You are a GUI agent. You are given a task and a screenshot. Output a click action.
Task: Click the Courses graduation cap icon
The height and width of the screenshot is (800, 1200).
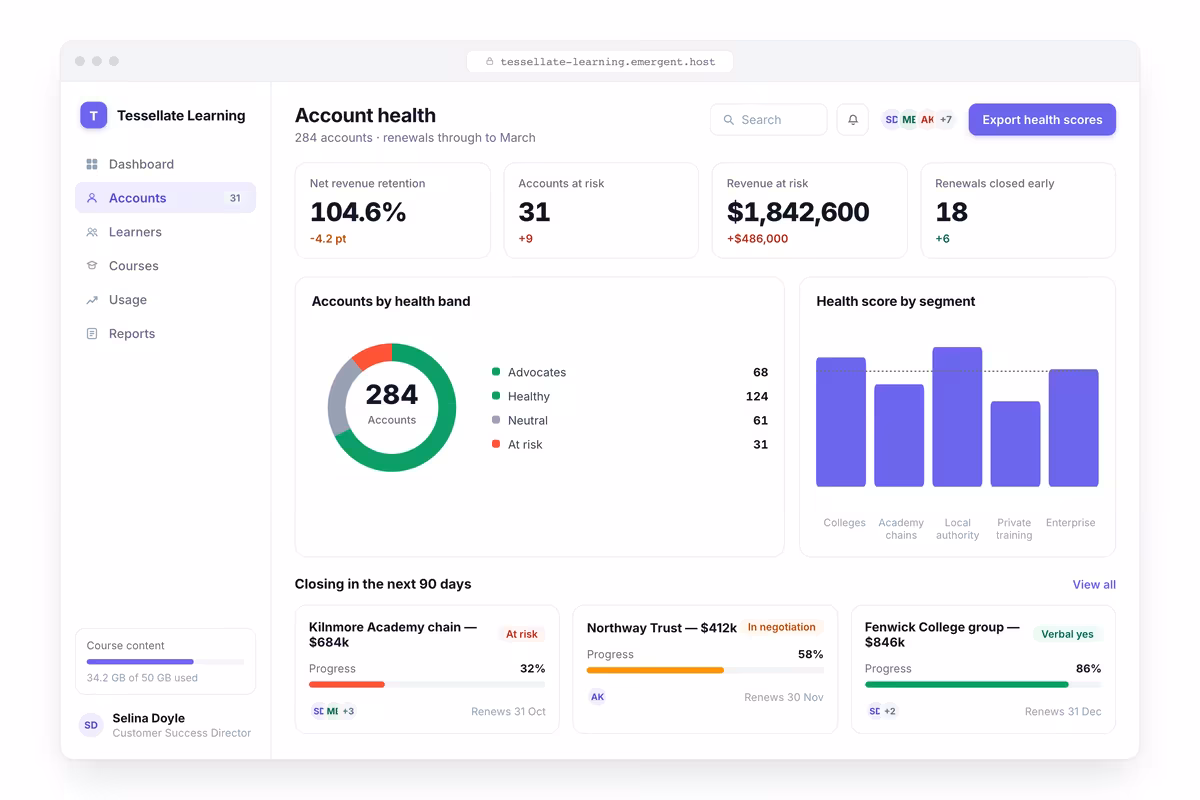point(92,266)
